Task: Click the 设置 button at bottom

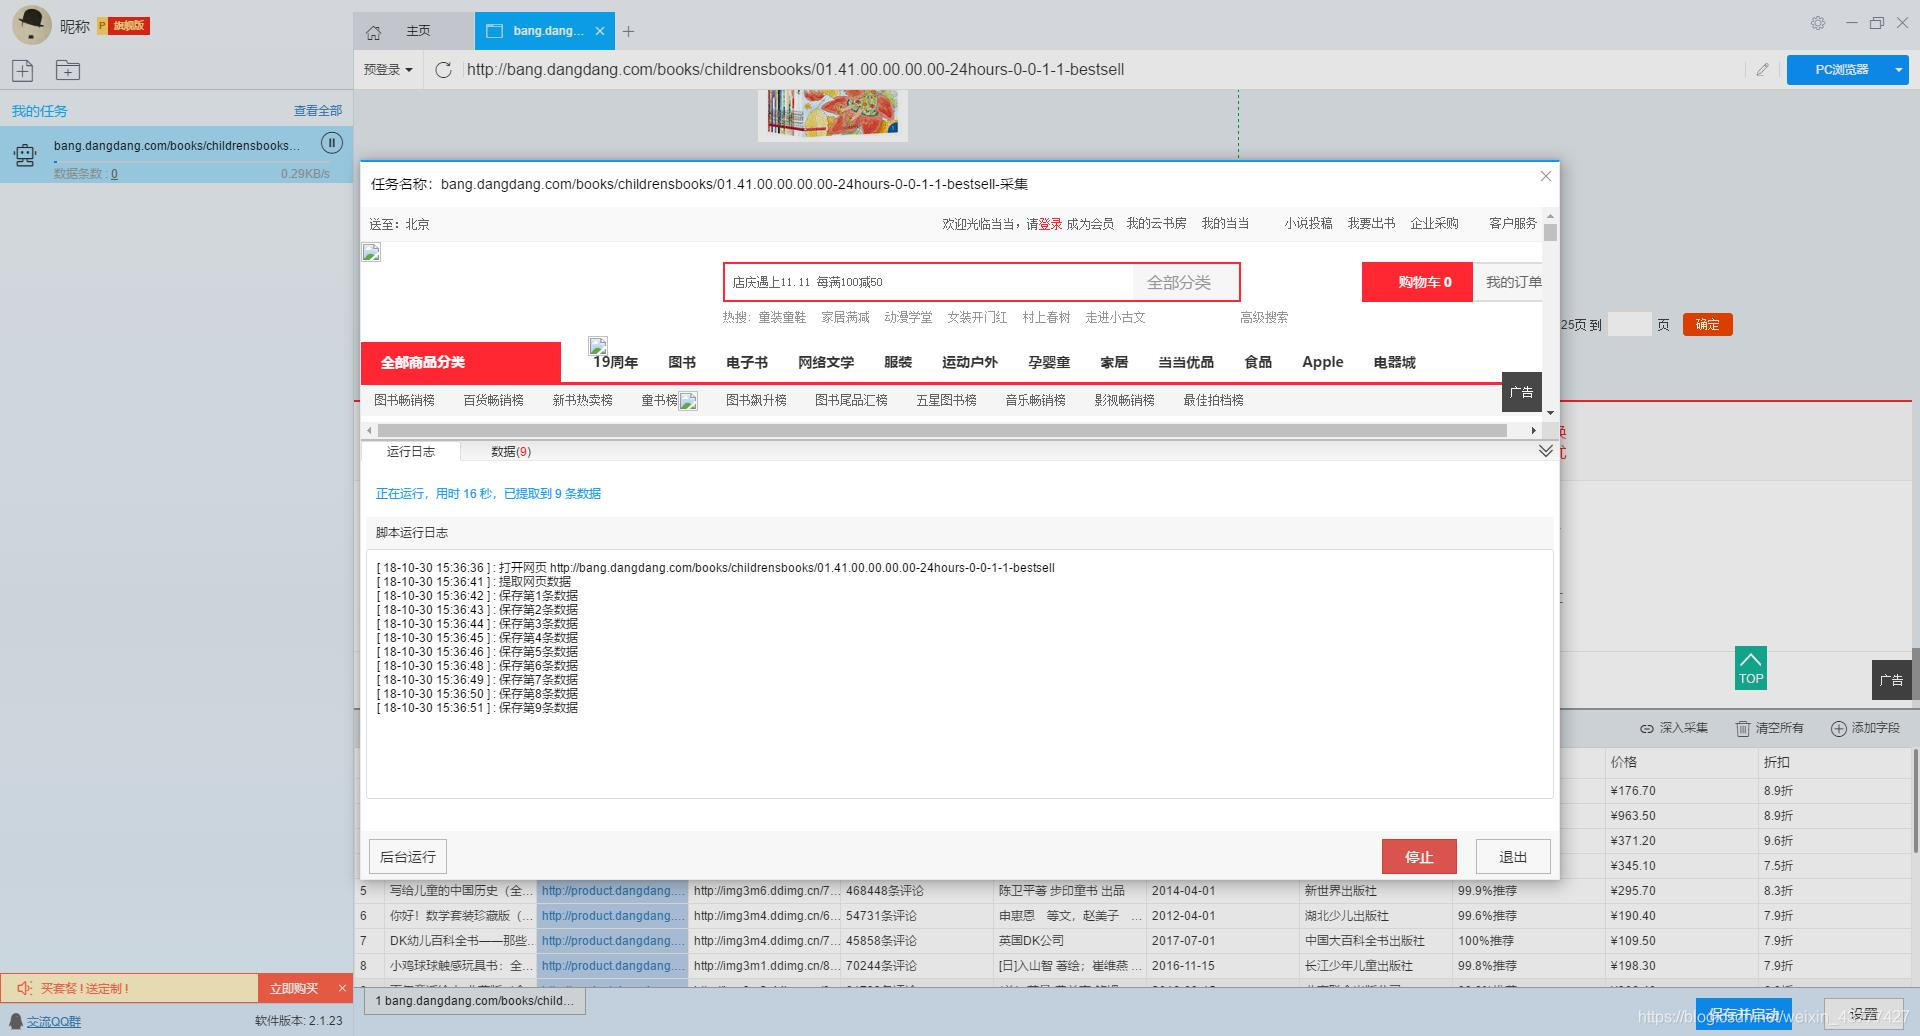Action: pos(1863,1014)
